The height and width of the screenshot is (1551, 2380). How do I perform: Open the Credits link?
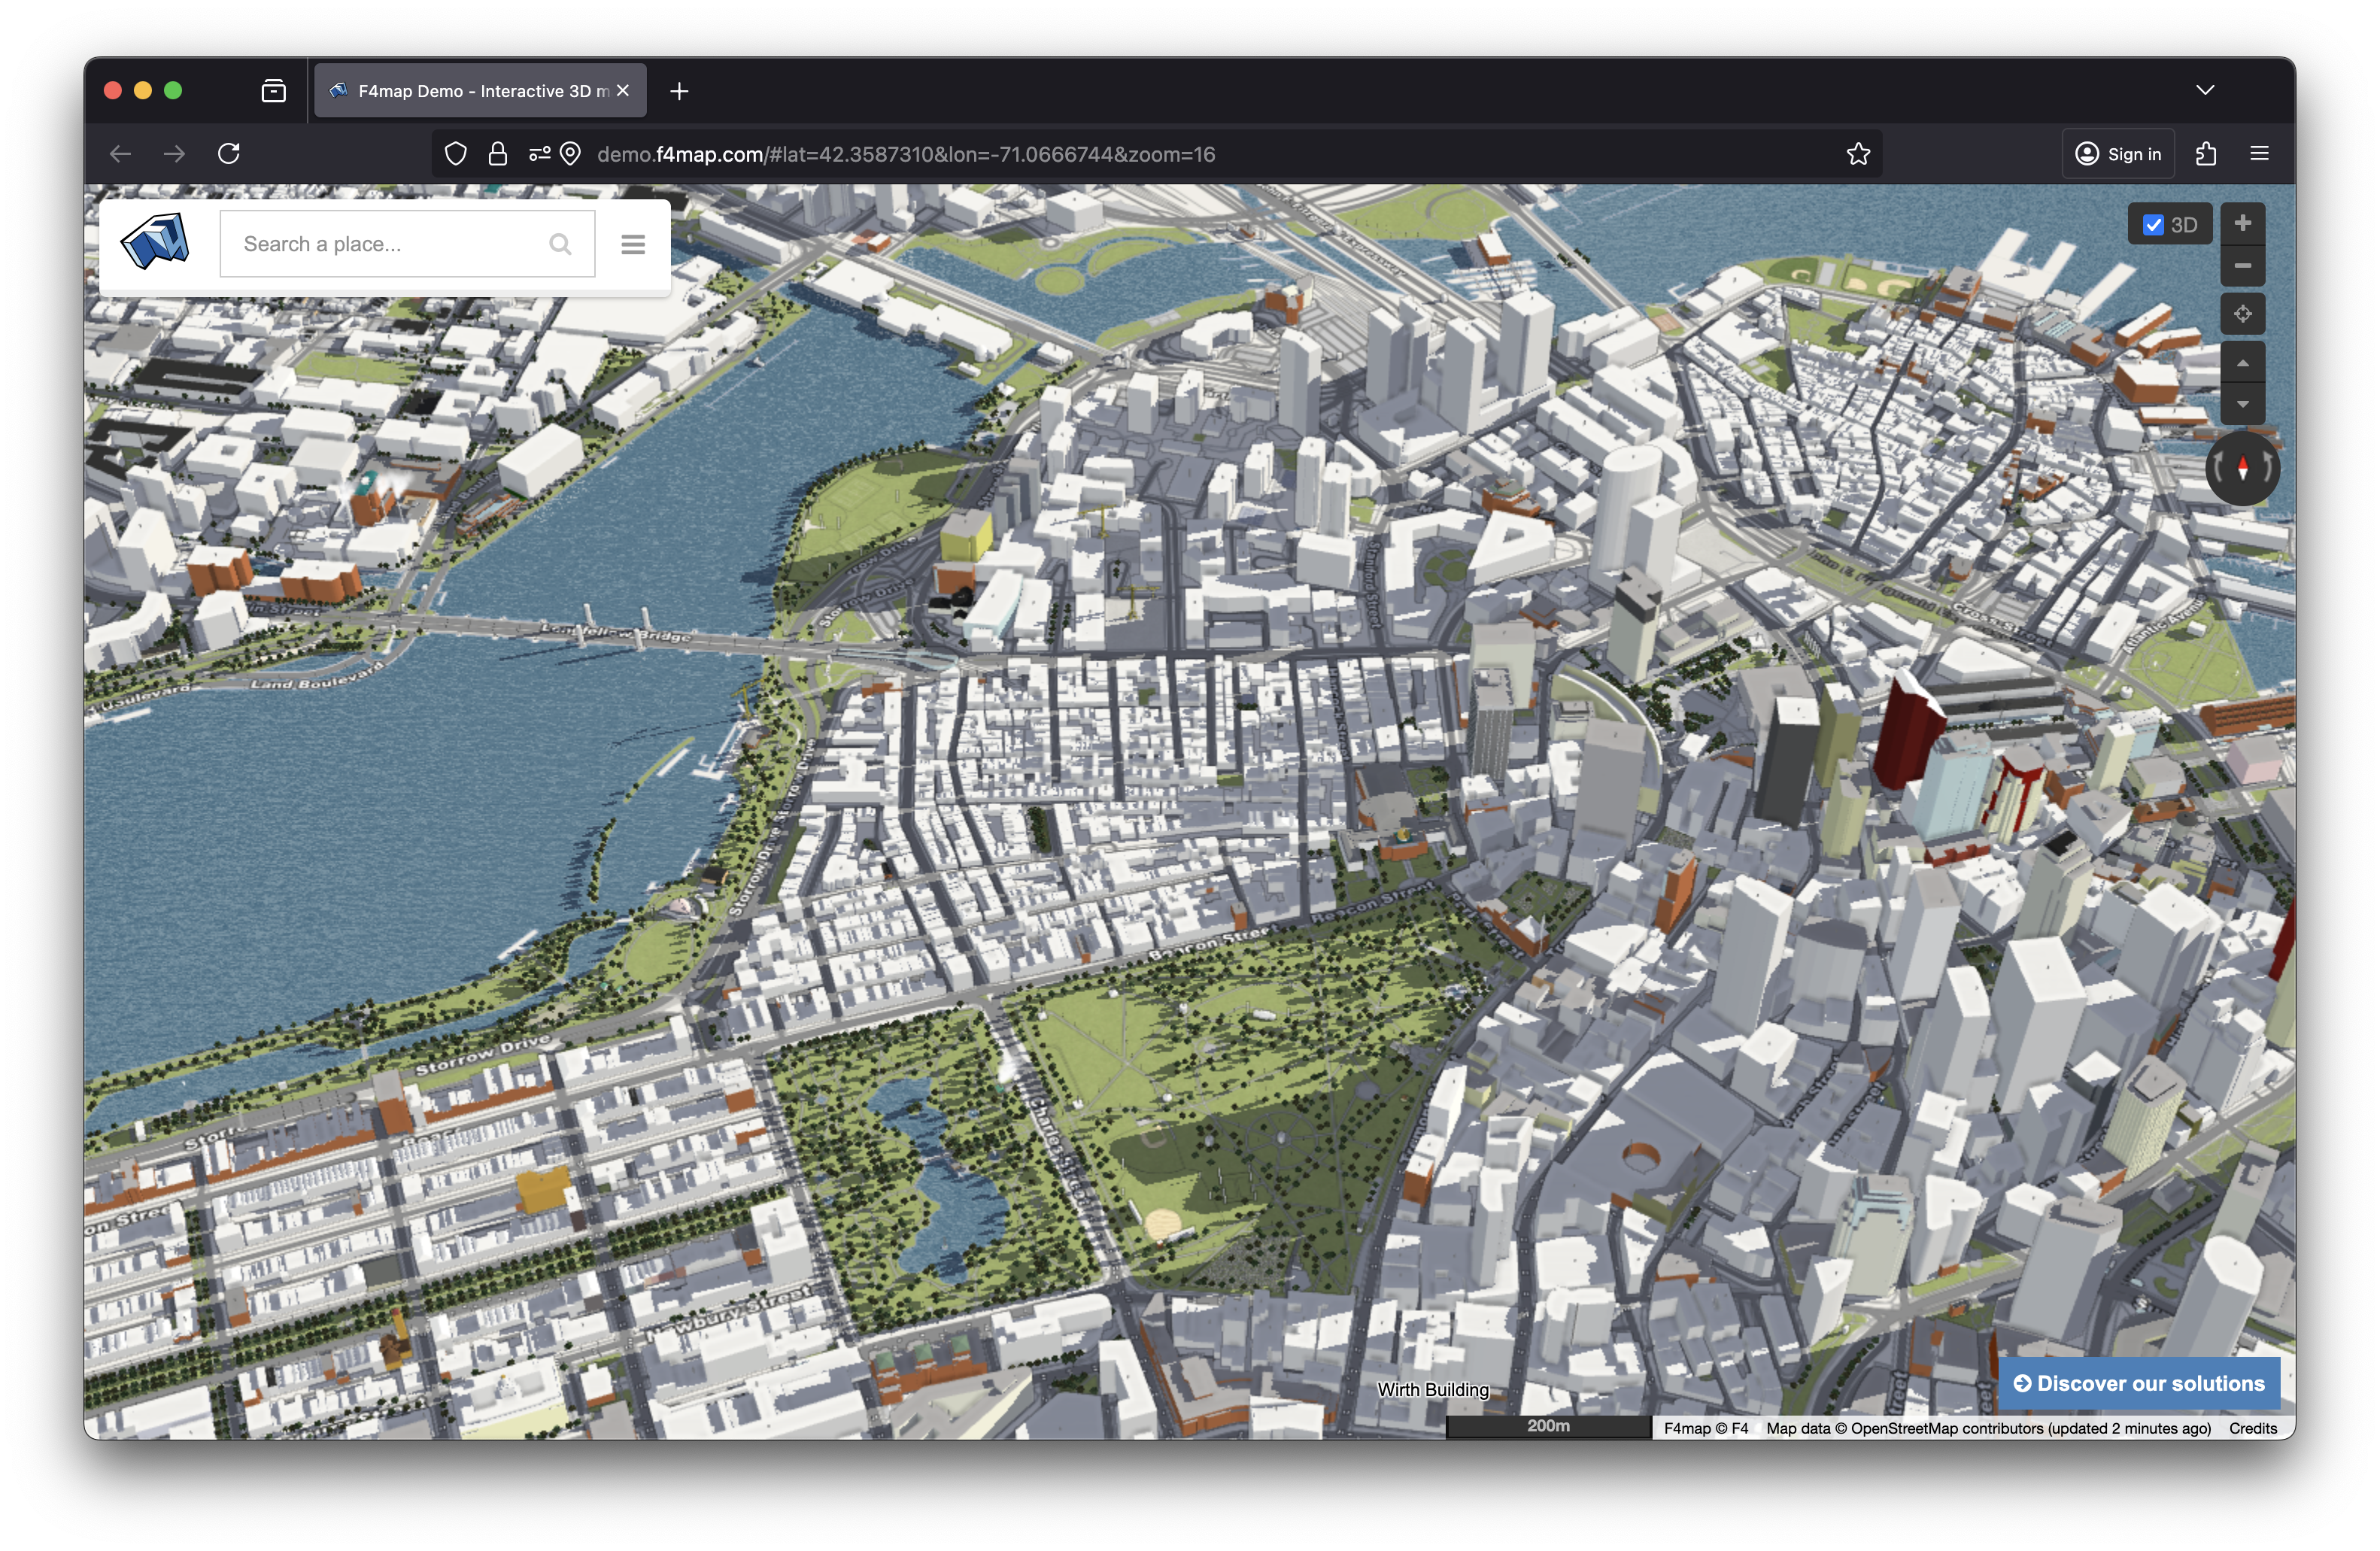(2252, 1428)
